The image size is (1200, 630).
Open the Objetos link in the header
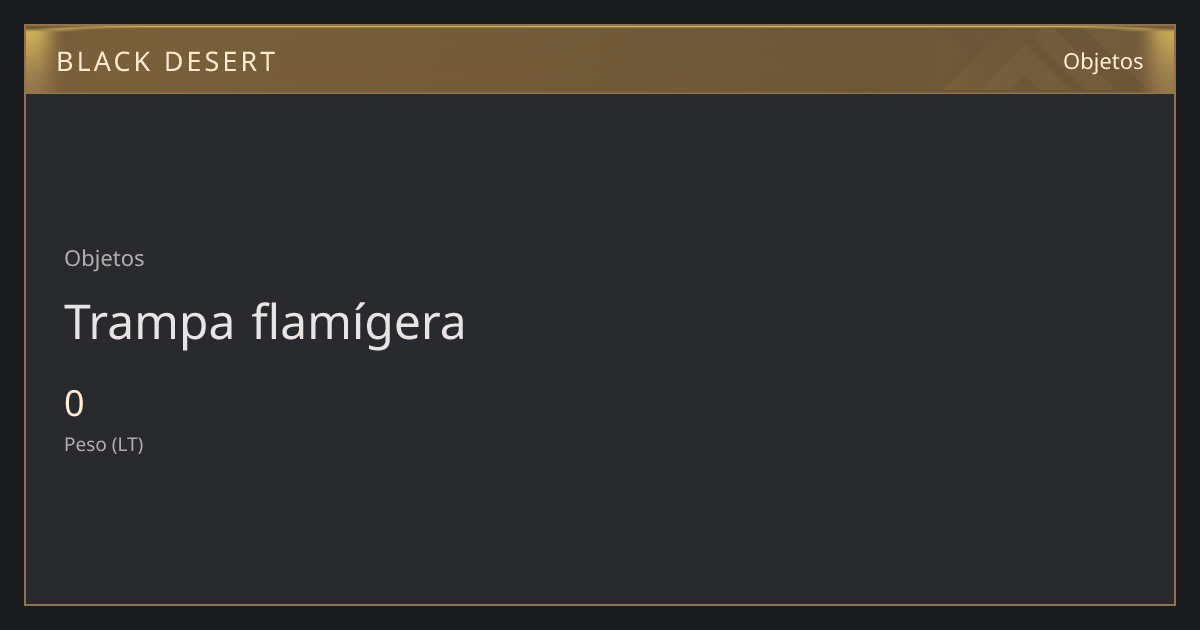1103,61
